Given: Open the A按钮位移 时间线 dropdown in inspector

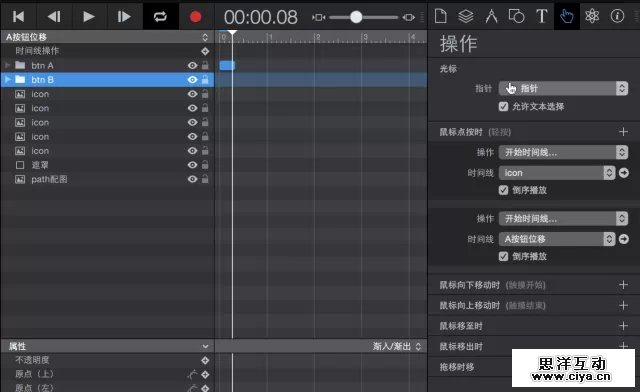Looking at the screenshot, I should click(557, 239).
